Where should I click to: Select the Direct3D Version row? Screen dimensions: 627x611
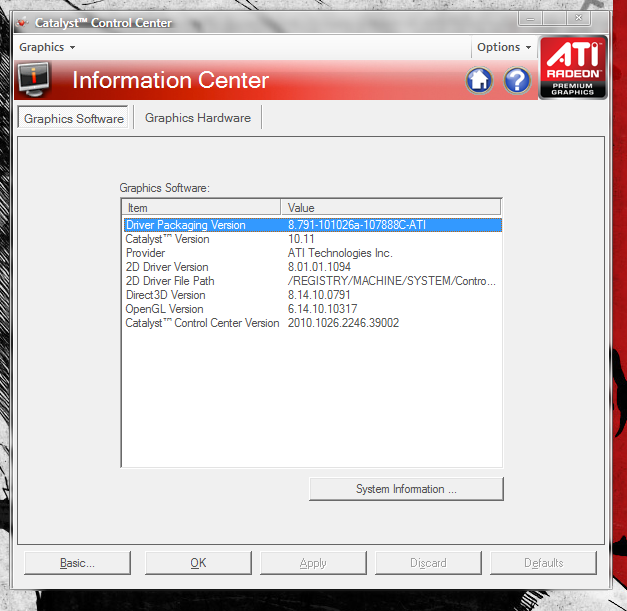click(x=313, y=295)
